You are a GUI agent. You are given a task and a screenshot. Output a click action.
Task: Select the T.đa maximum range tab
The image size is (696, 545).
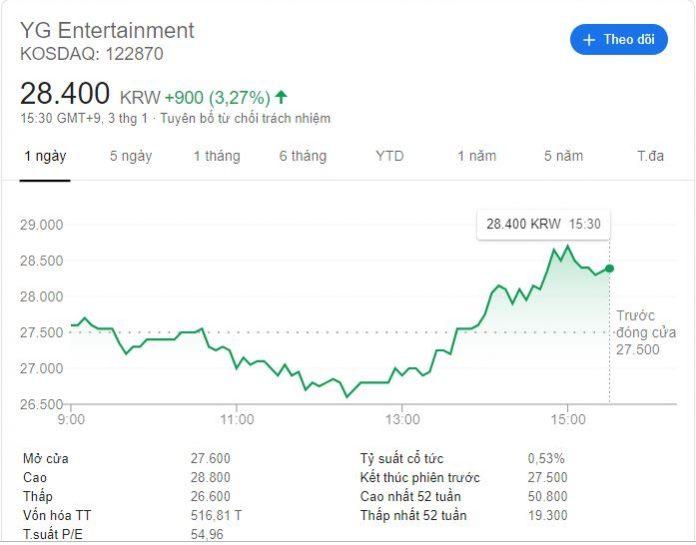pos(650,156)
